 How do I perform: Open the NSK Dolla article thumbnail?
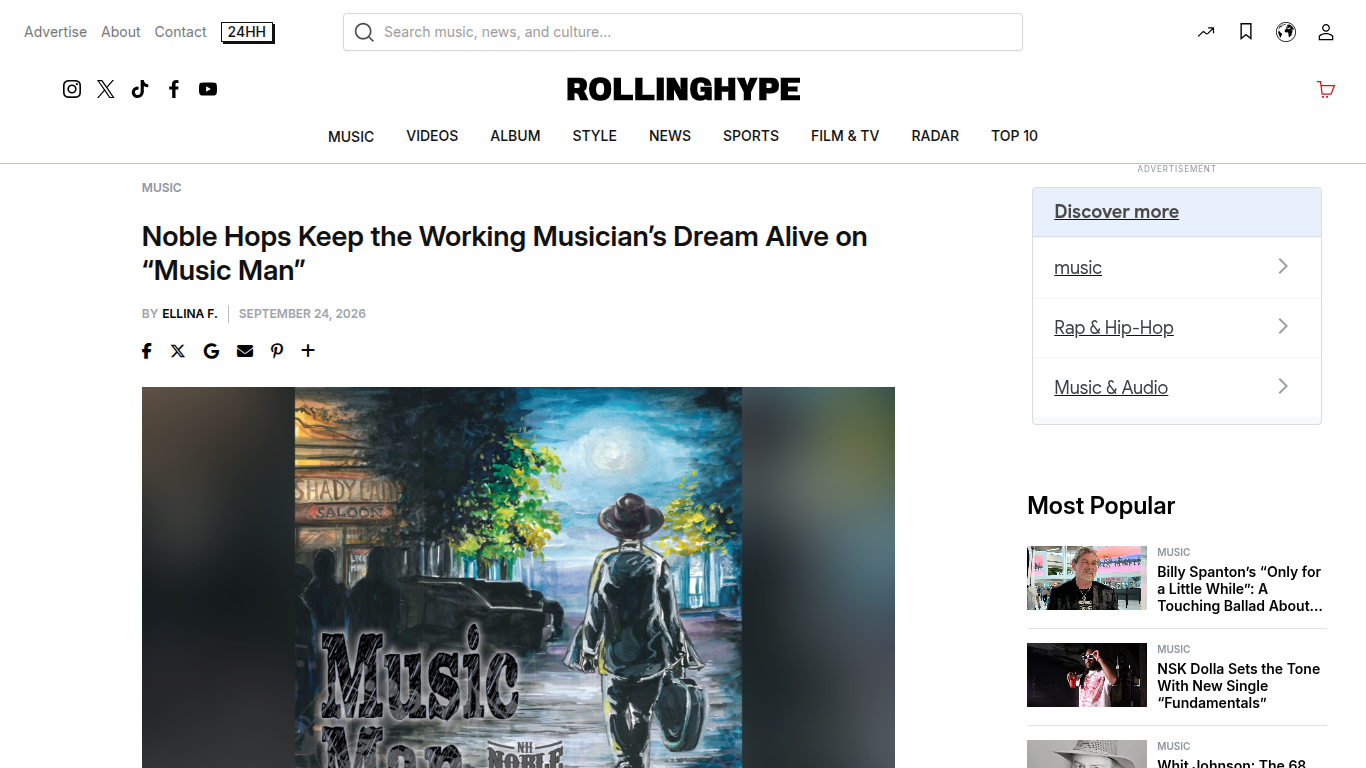point(1087,675)
